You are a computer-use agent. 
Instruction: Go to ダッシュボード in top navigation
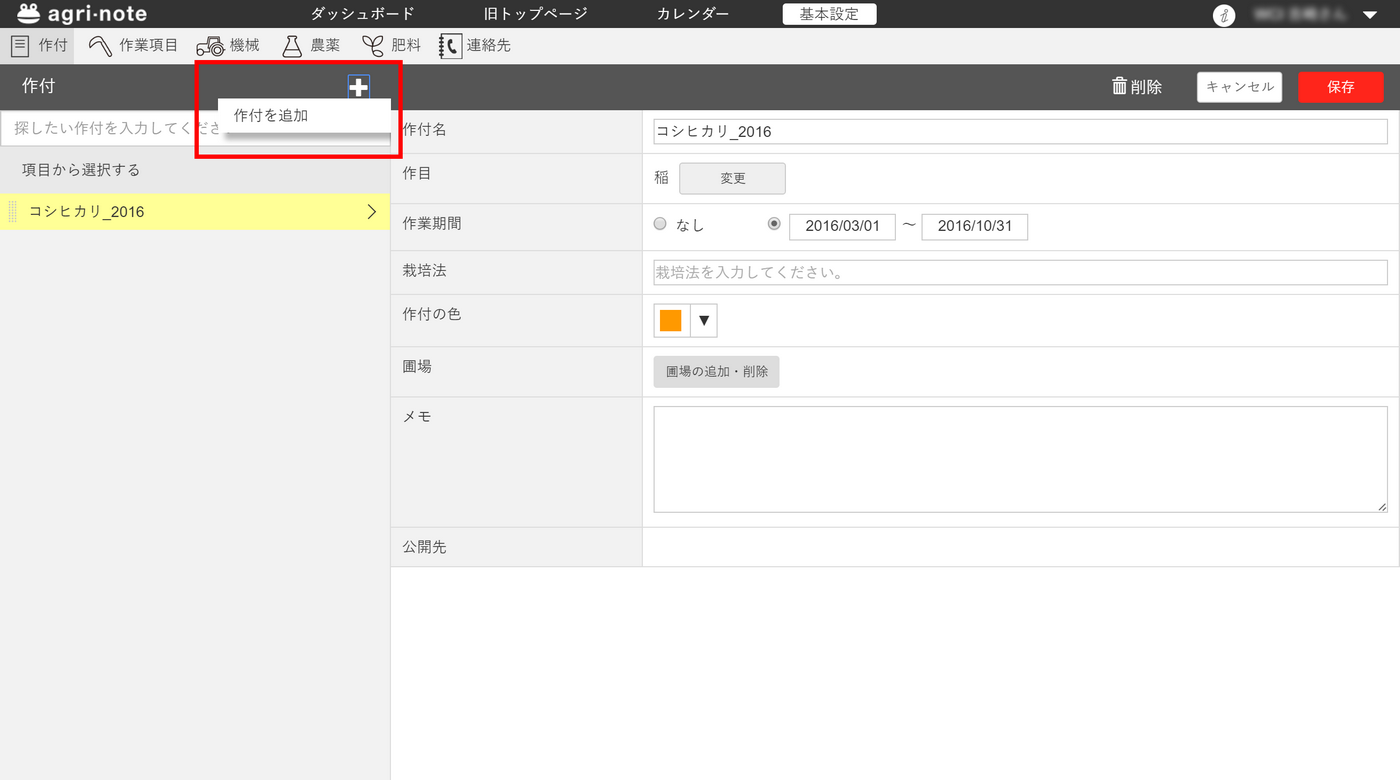[x=362, y=14]
